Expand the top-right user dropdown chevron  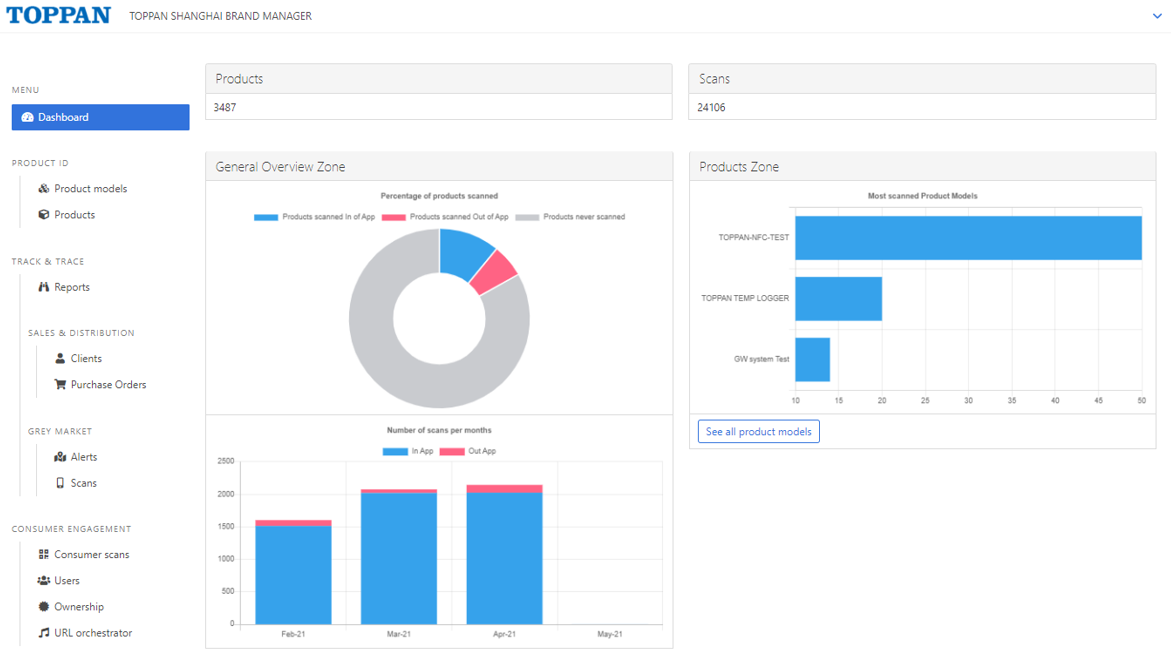pos(1158,16)
